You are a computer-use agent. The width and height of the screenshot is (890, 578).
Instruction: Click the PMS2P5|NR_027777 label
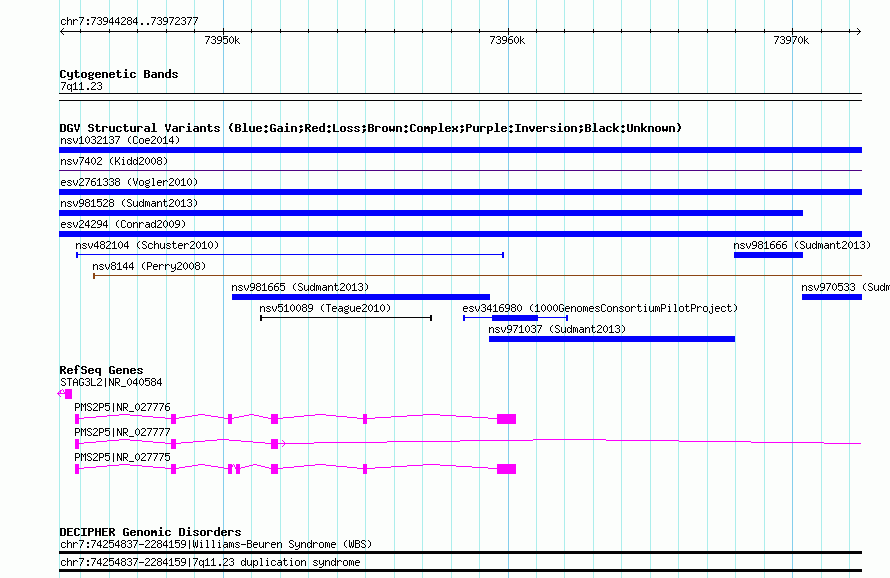click(x=123, y=432)
